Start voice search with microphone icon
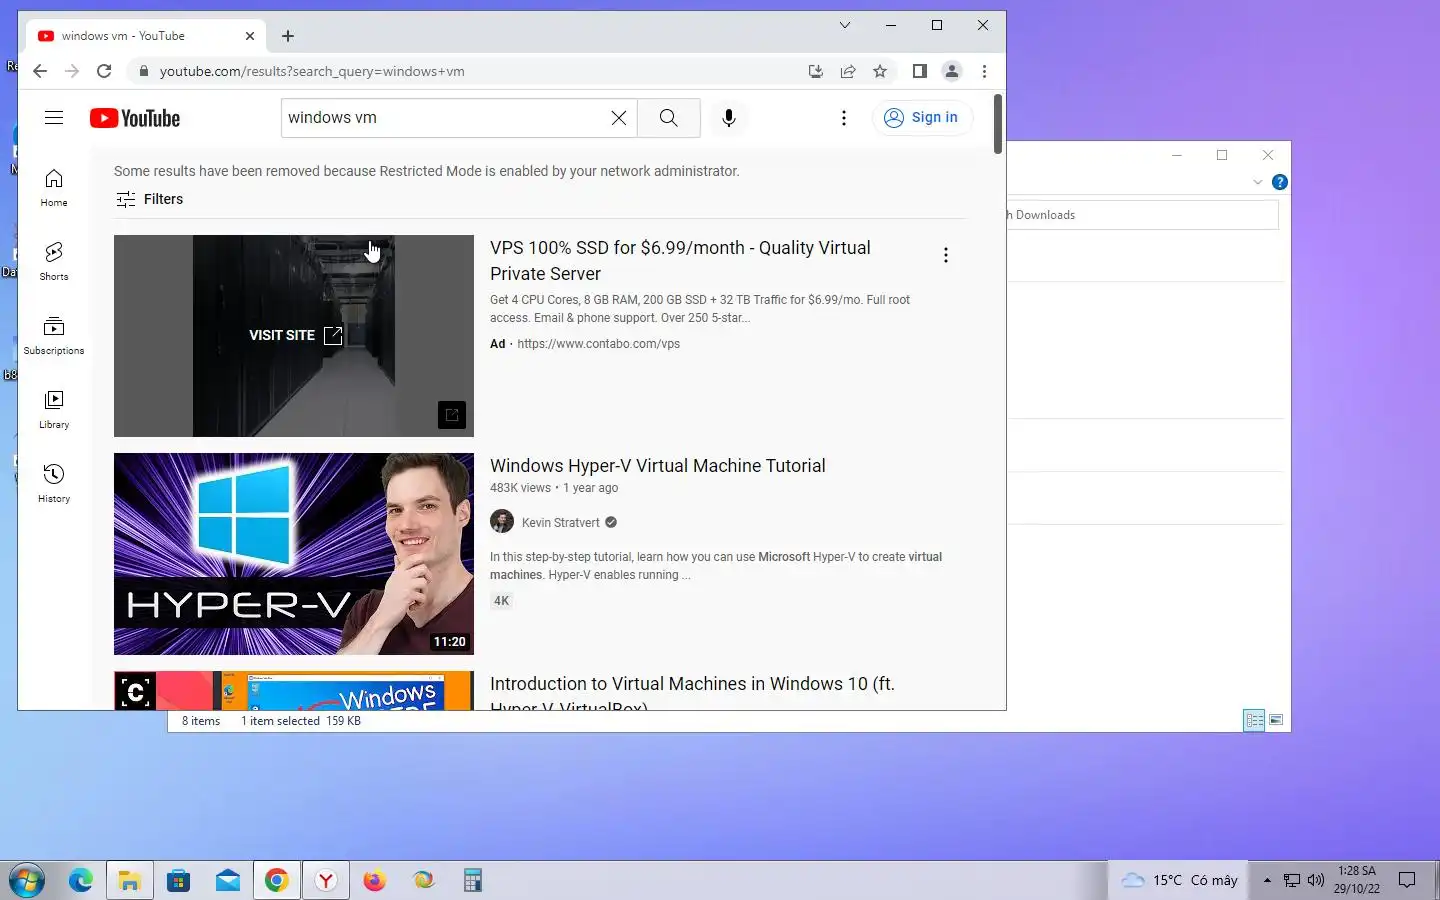Image resolution: width=1440 pixels, height=900 pixels. (729, 118)
